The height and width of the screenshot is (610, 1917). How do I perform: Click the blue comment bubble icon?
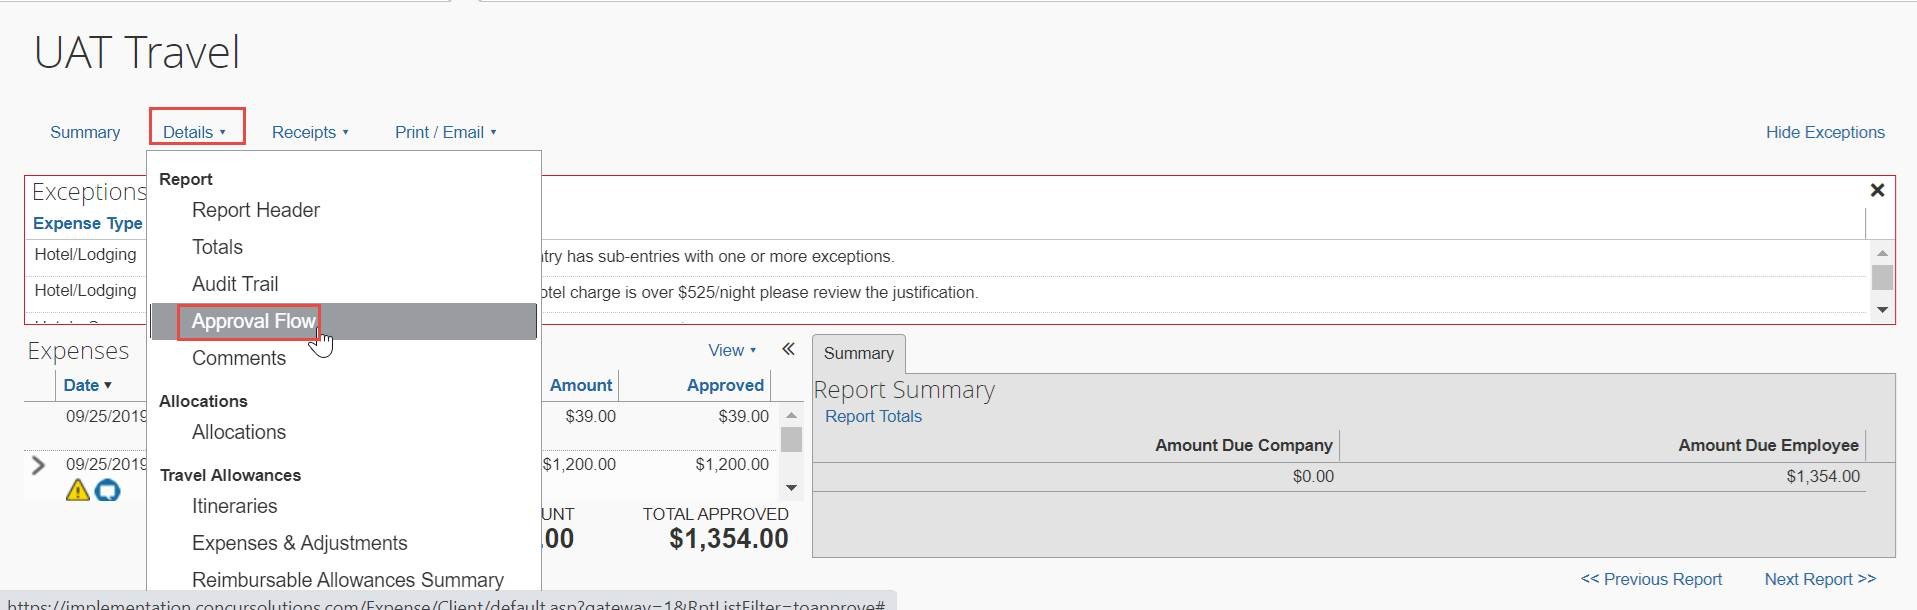pos(107,490)
